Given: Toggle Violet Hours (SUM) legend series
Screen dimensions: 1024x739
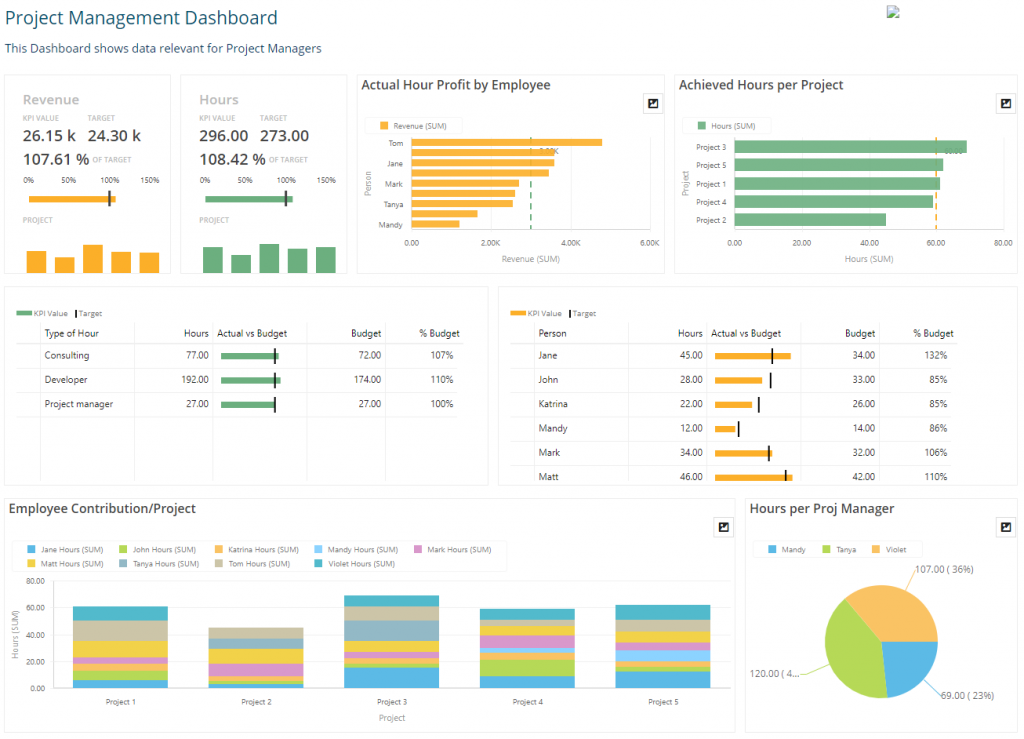Looking at the screenshot, I should pos(355,563).
